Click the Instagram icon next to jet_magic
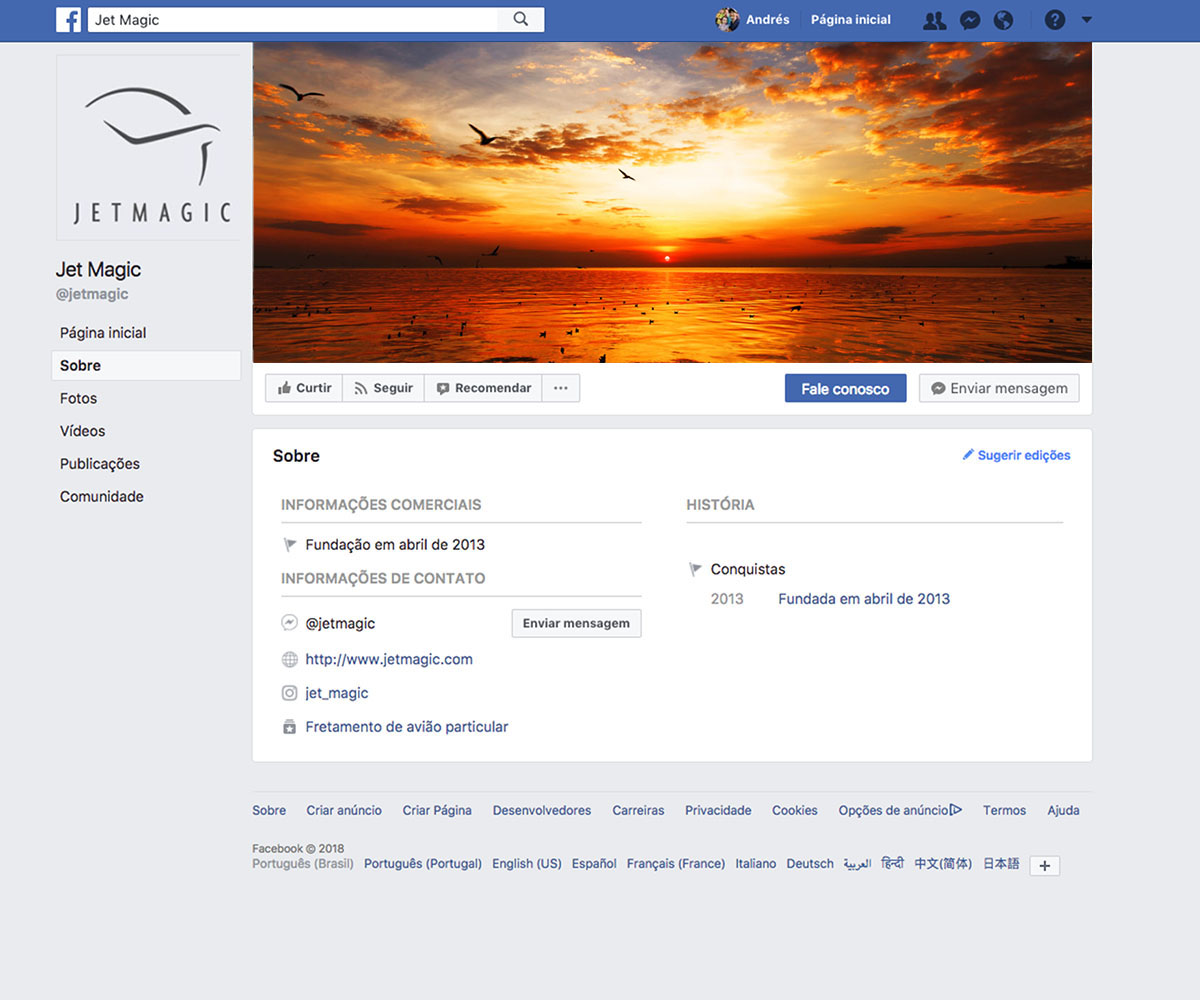This screenshot has width=1200, height=1000. coord(289,692)
